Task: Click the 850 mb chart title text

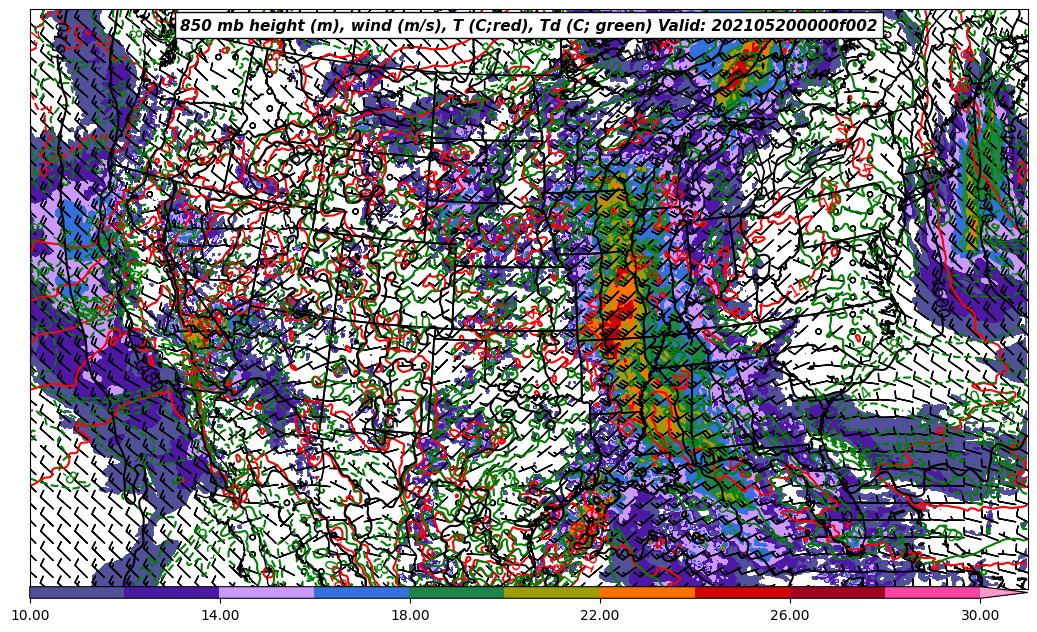Action: point(528,26)
